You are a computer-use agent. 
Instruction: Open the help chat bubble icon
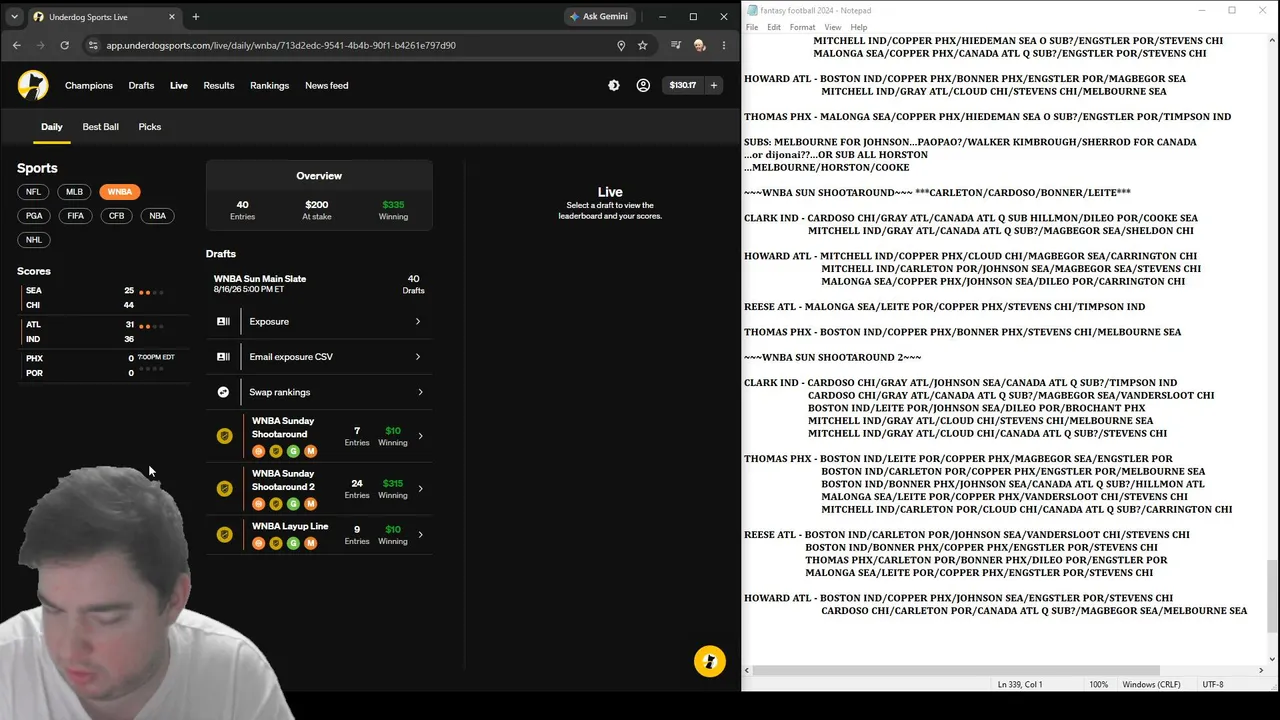pos(710,661)
